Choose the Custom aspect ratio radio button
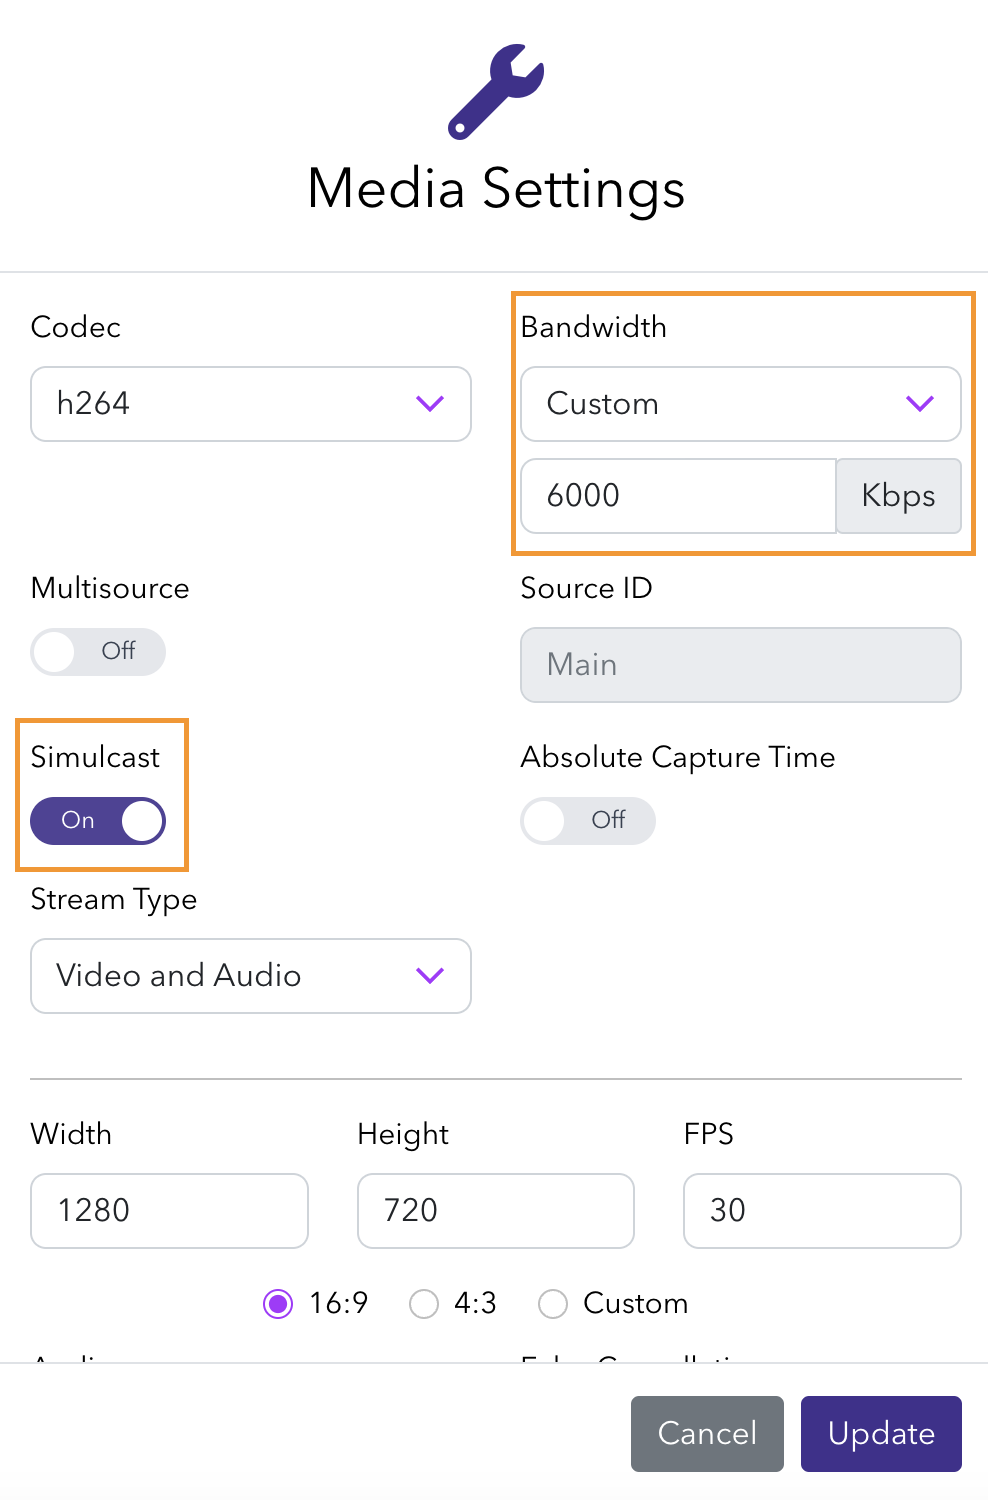The height and width of the screenshot is (1500, 988). click(x=553, y=1304)
